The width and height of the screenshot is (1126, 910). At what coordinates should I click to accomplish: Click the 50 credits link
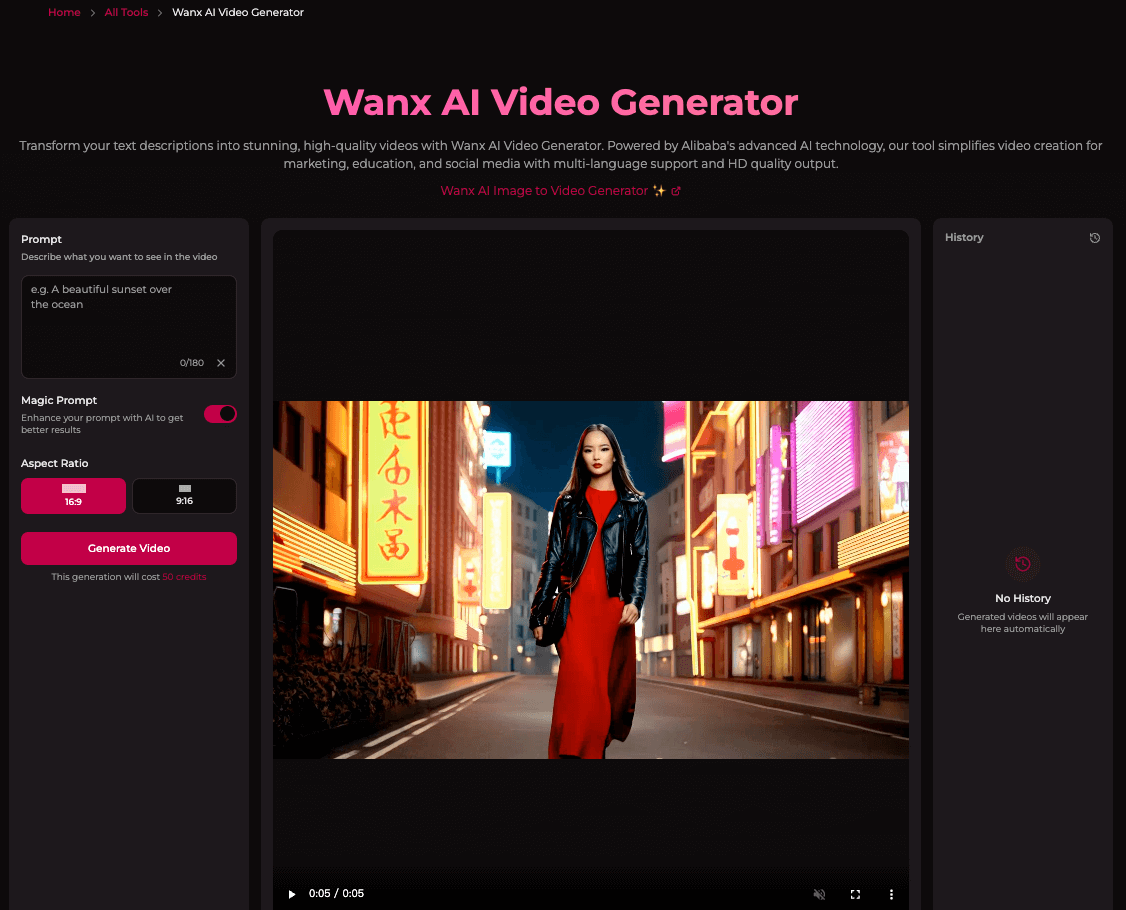point(184,577)
